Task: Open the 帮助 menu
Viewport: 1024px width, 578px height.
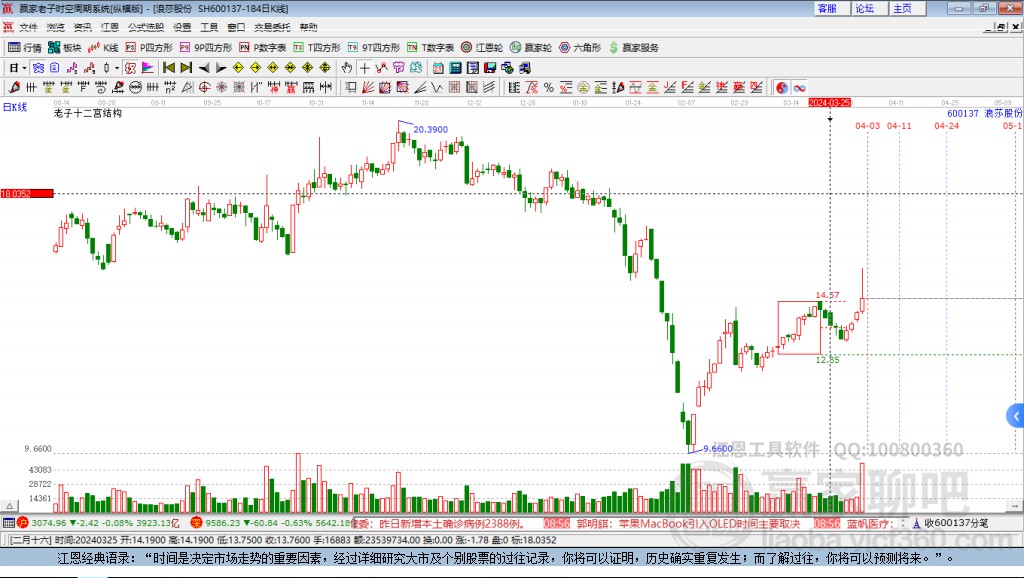Action: (308, 27)
